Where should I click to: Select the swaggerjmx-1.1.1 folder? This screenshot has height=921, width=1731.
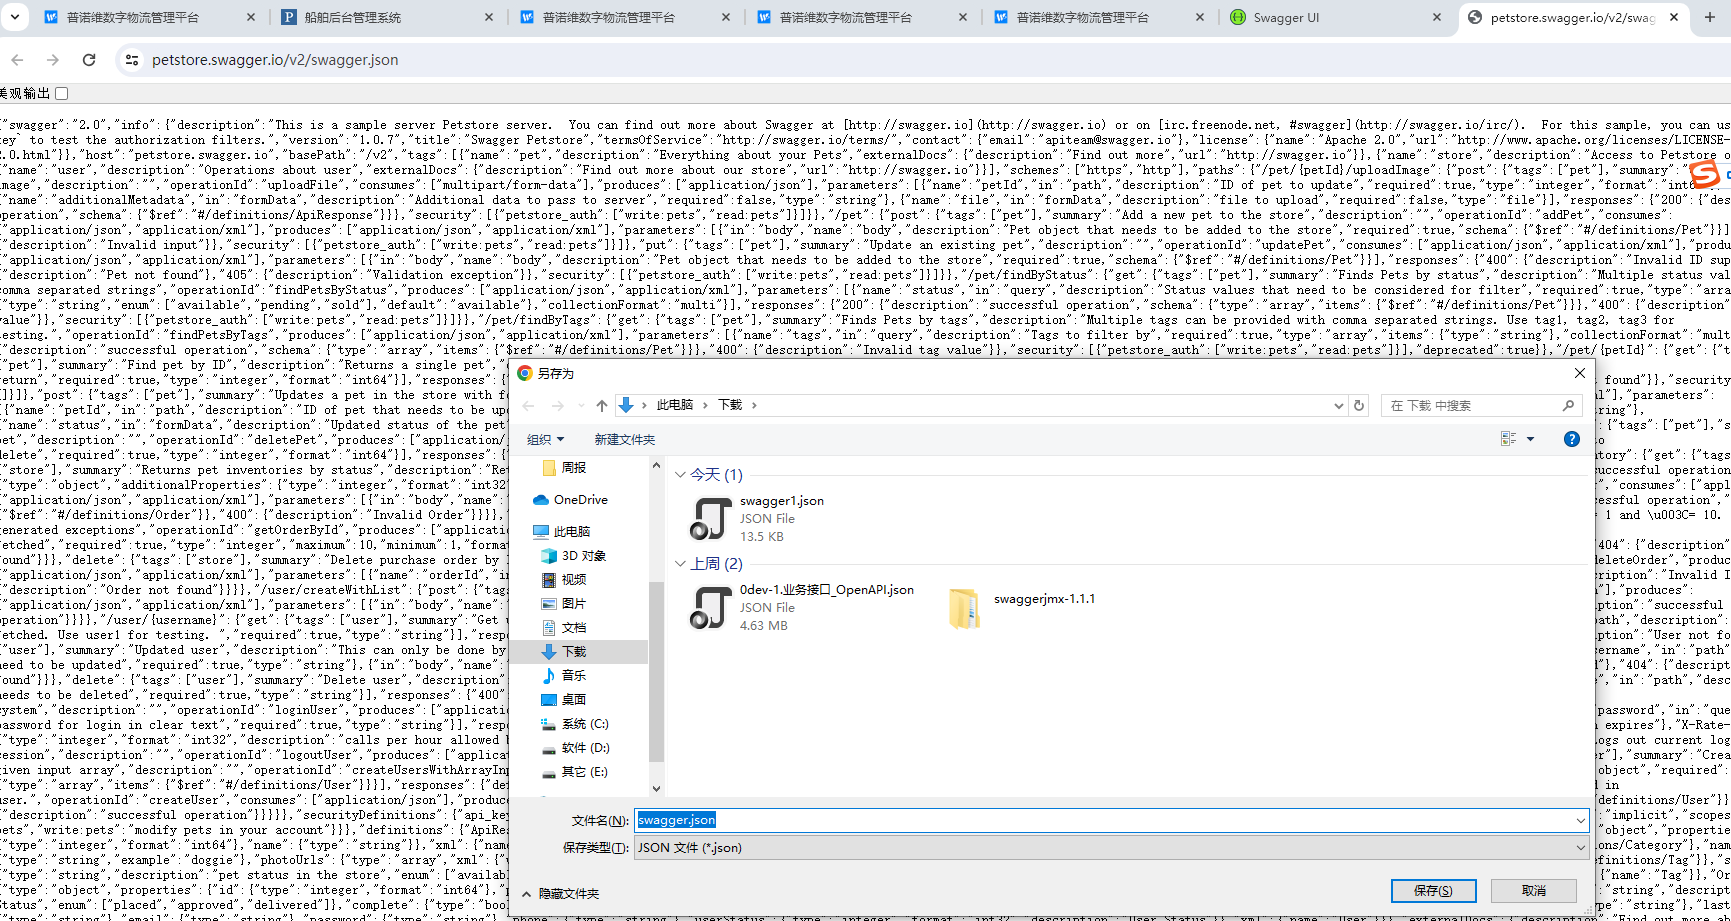pos(1021,607)
